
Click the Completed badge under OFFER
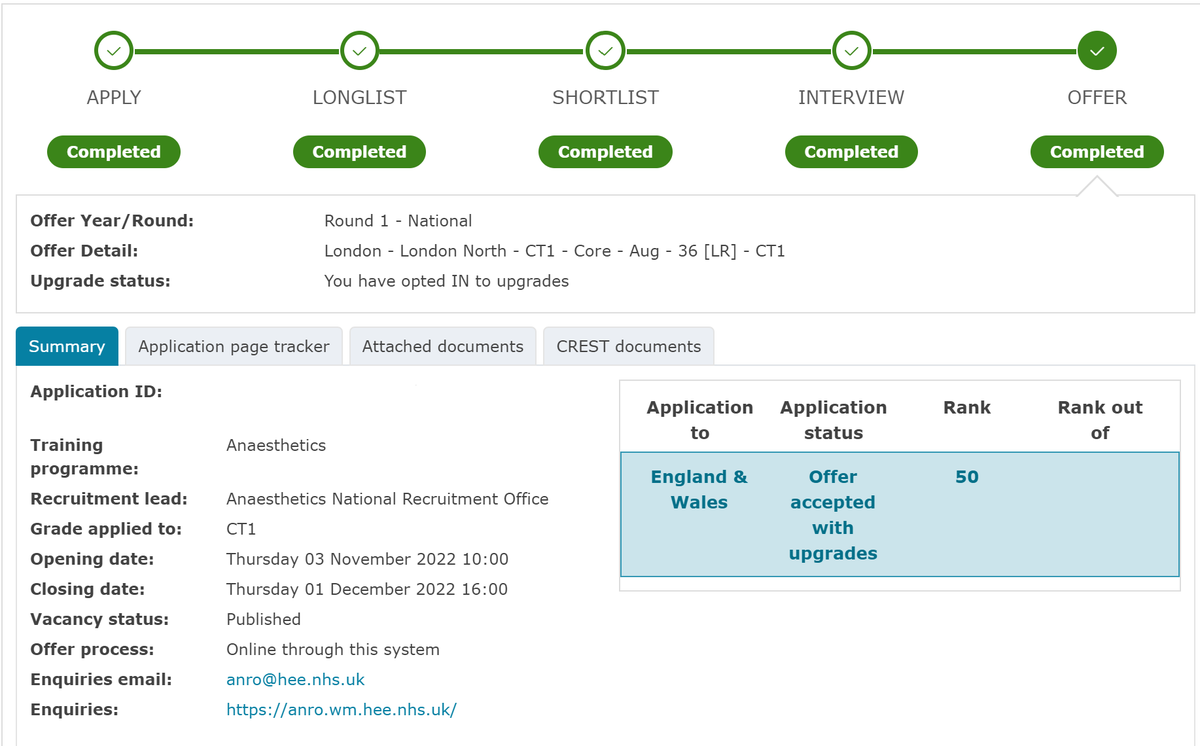(x=1097, y=152)
